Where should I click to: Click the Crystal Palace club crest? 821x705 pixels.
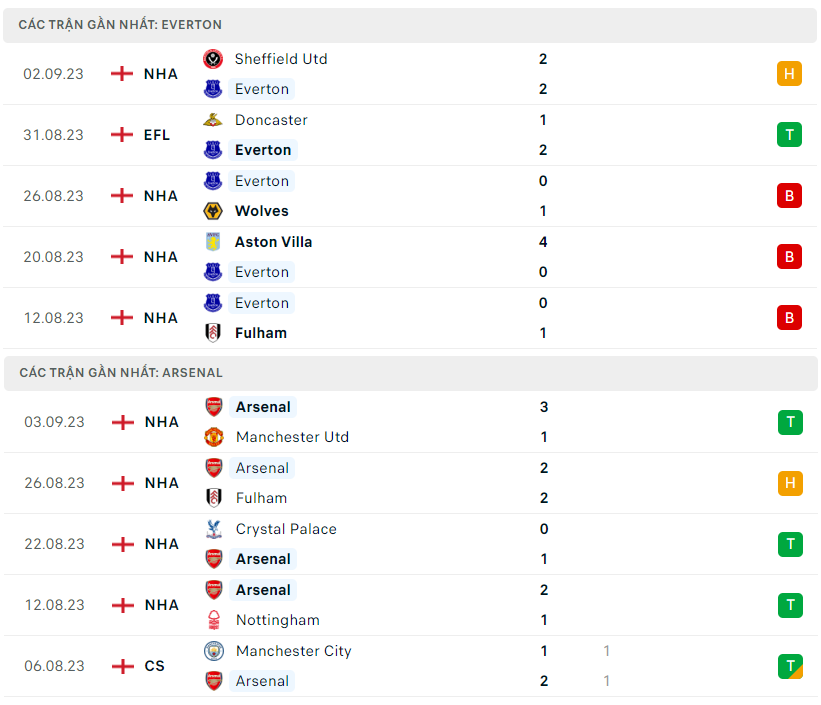point(214,529)
